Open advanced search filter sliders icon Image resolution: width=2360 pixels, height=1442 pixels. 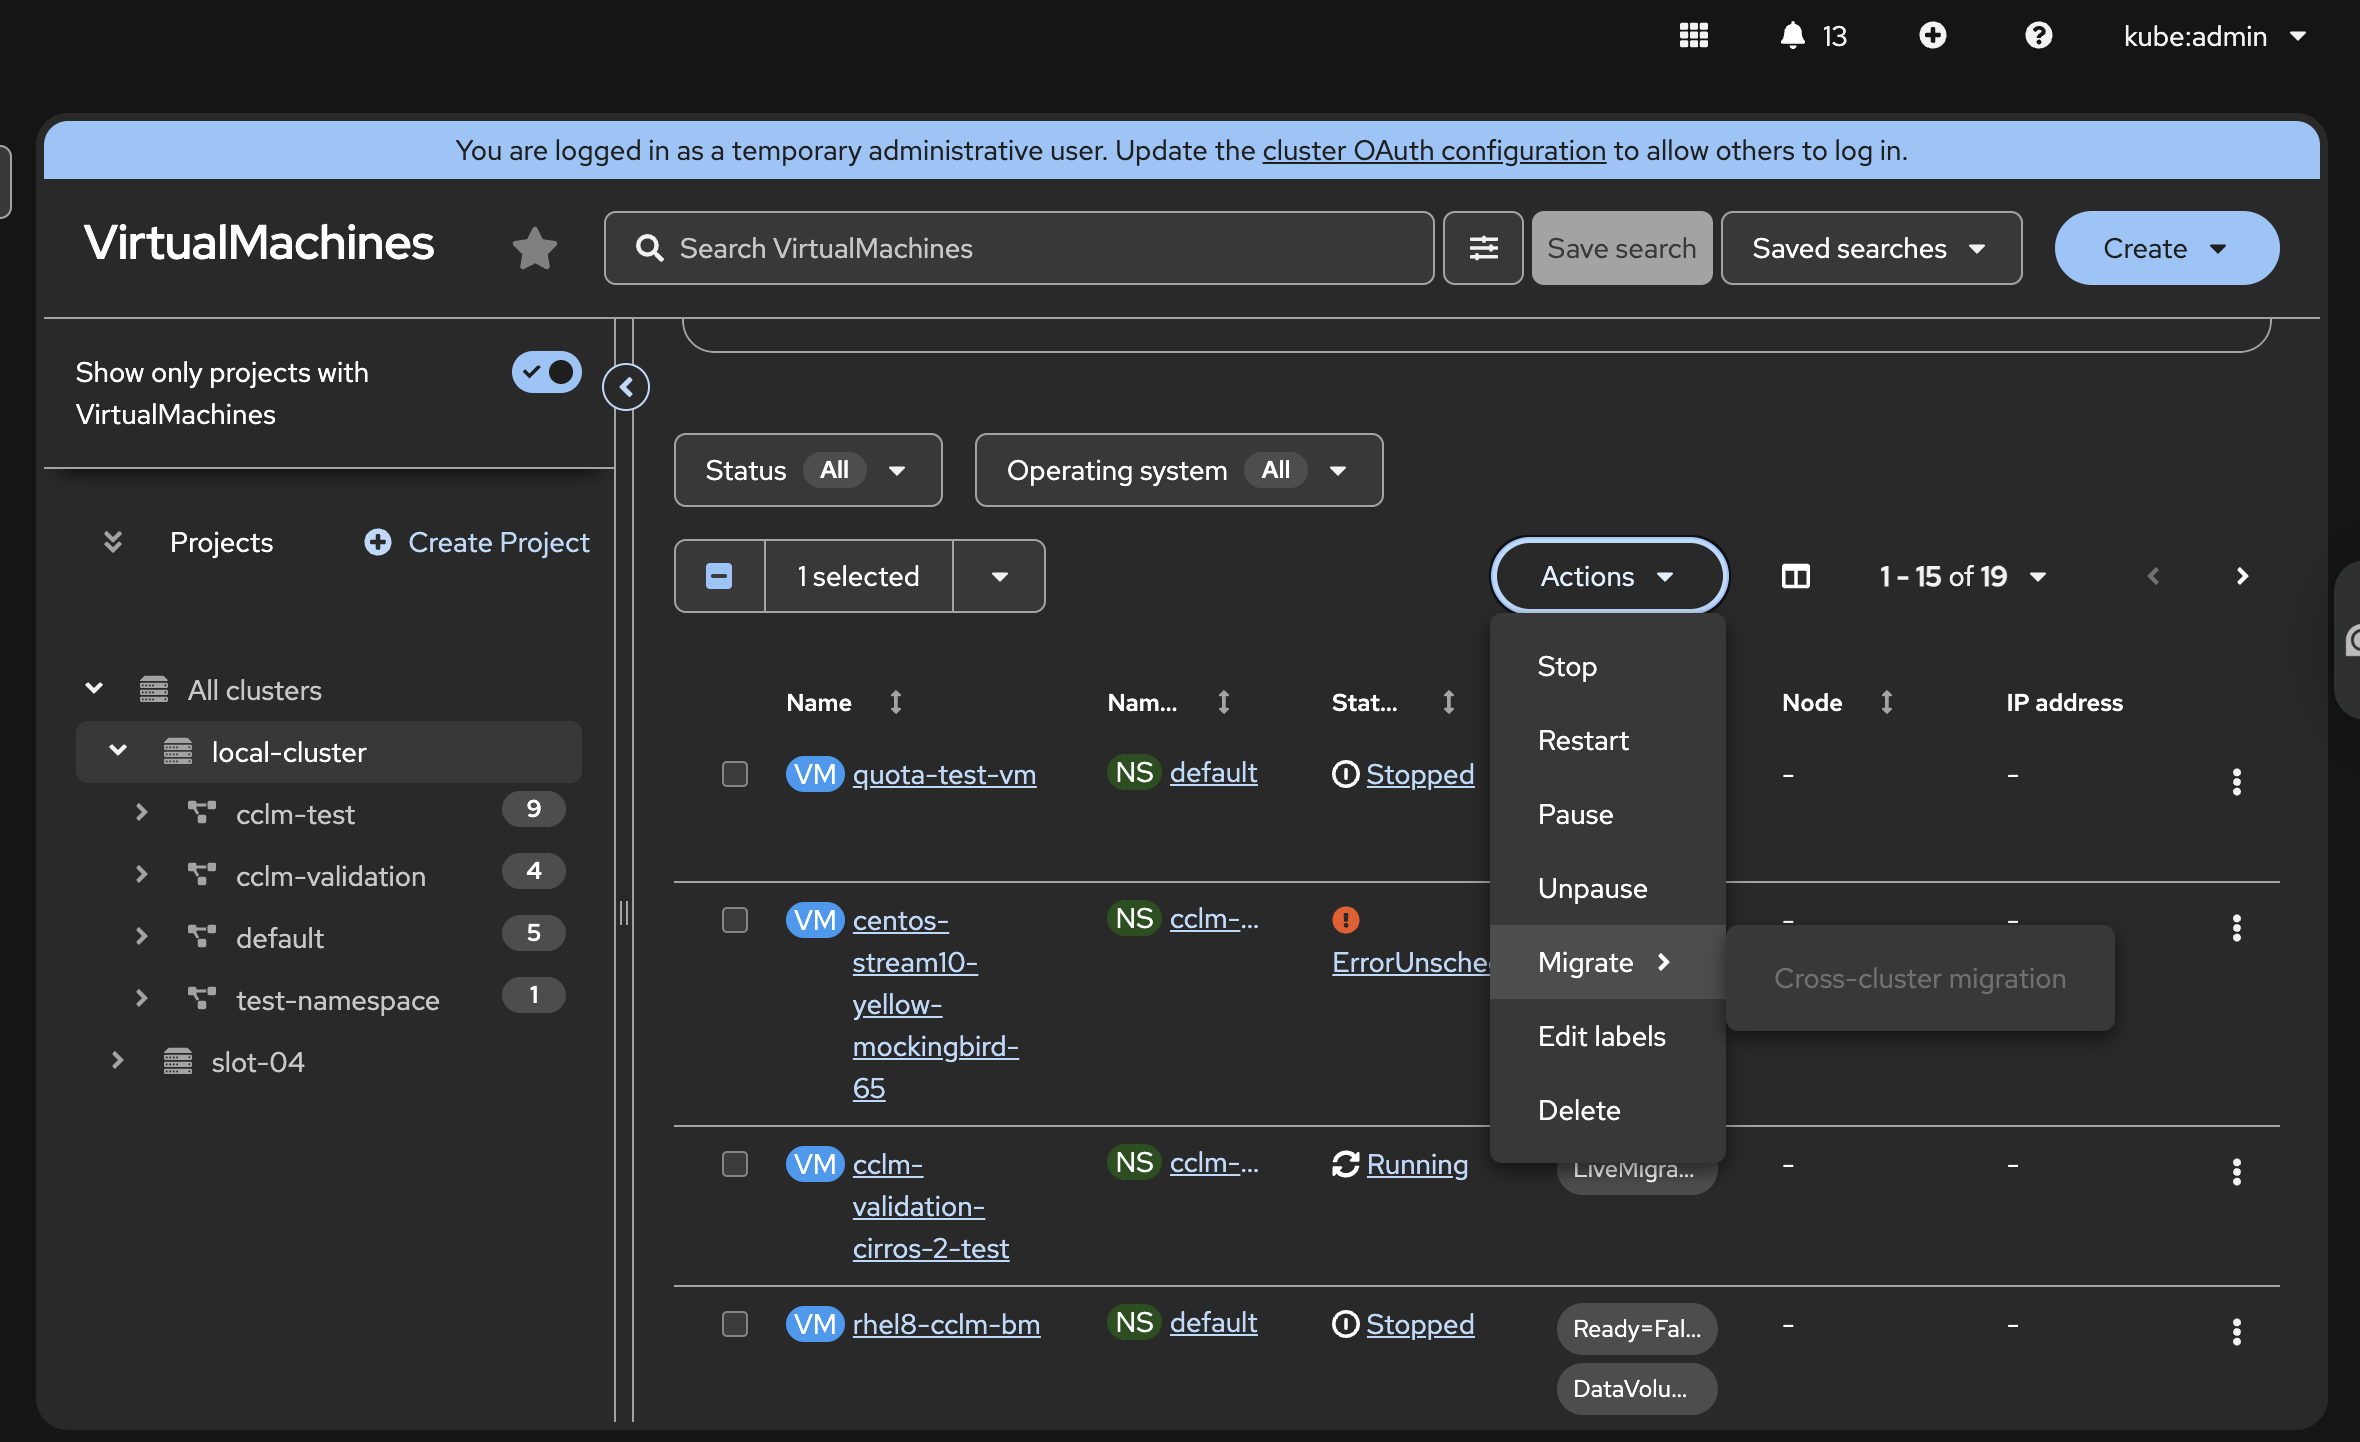point(1483,248)
